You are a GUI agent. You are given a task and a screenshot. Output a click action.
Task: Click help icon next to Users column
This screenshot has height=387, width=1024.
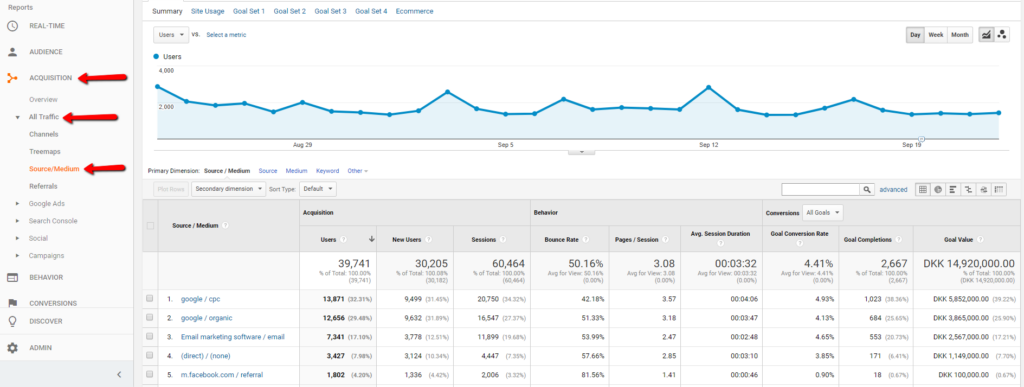[344, 240]
